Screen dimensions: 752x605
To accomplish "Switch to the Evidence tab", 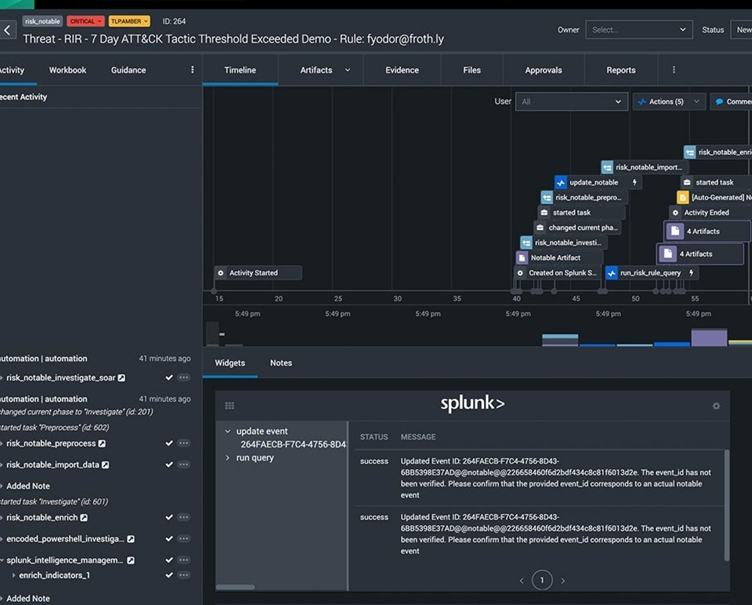I will pos(402,70).
